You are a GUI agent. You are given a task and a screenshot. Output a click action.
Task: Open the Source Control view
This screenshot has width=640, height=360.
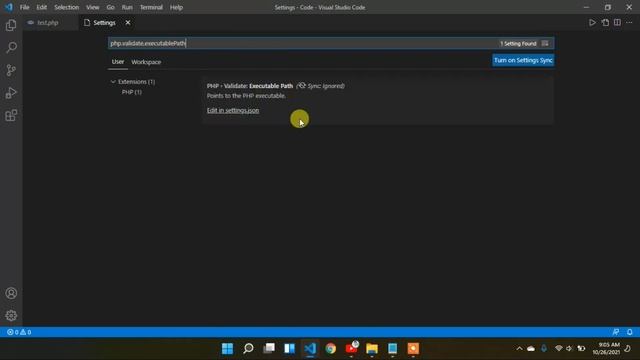(11, 70)
